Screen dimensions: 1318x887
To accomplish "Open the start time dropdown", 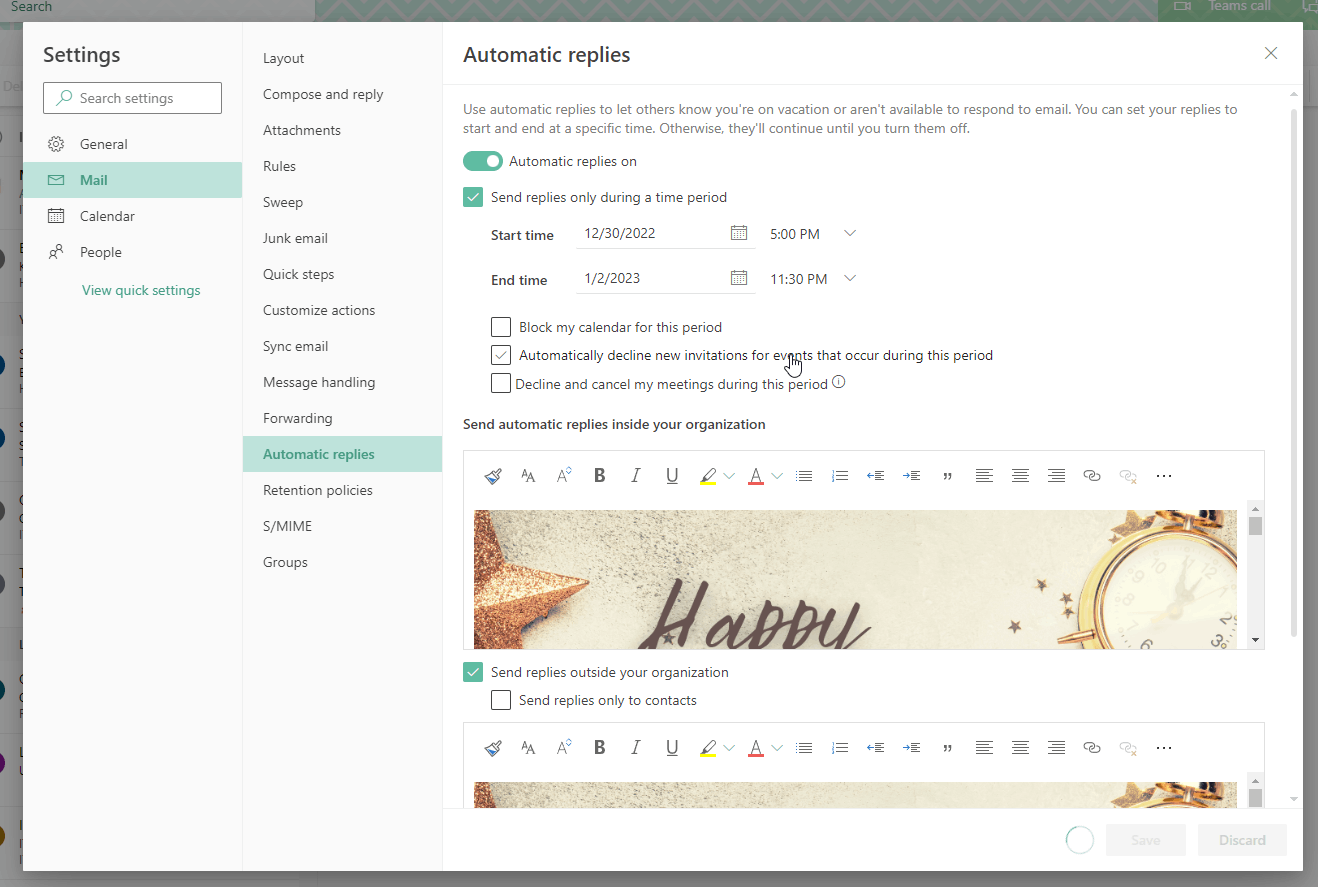I will tap(849, 232).
